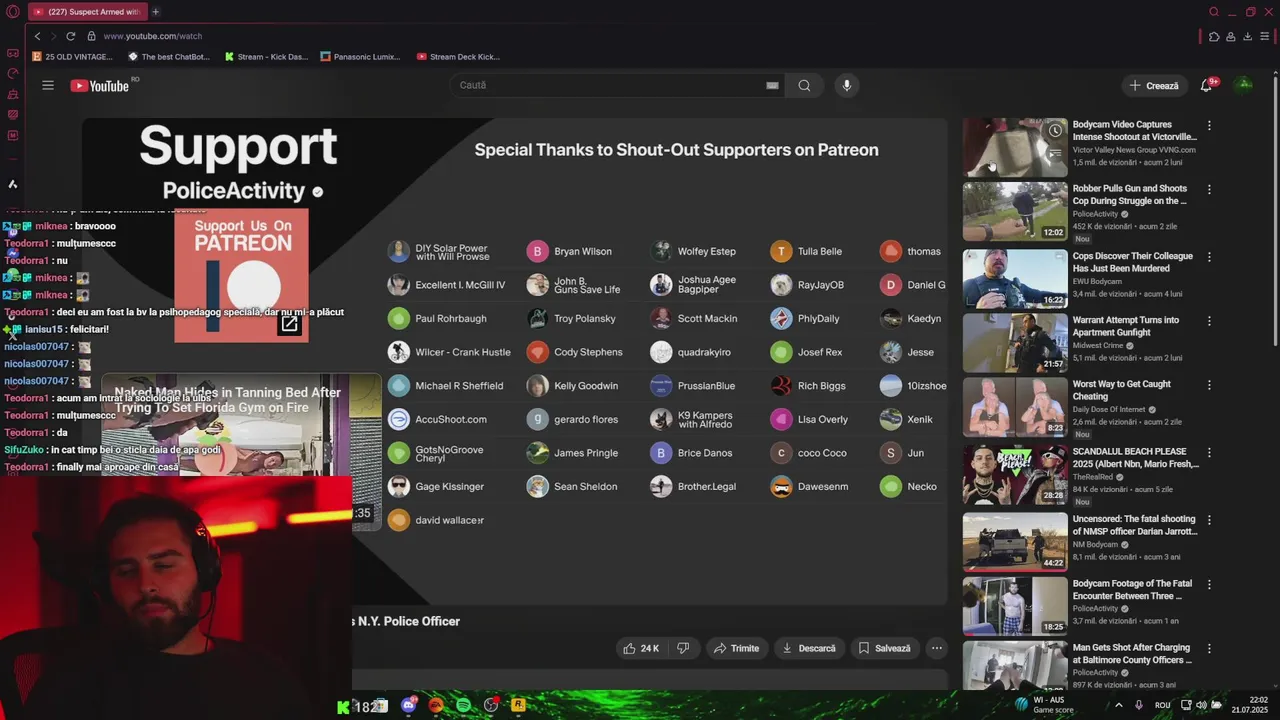This screenshot has height=720, width=1280.
Task: Open the browser tab search icon
Action: [1214, 12]
